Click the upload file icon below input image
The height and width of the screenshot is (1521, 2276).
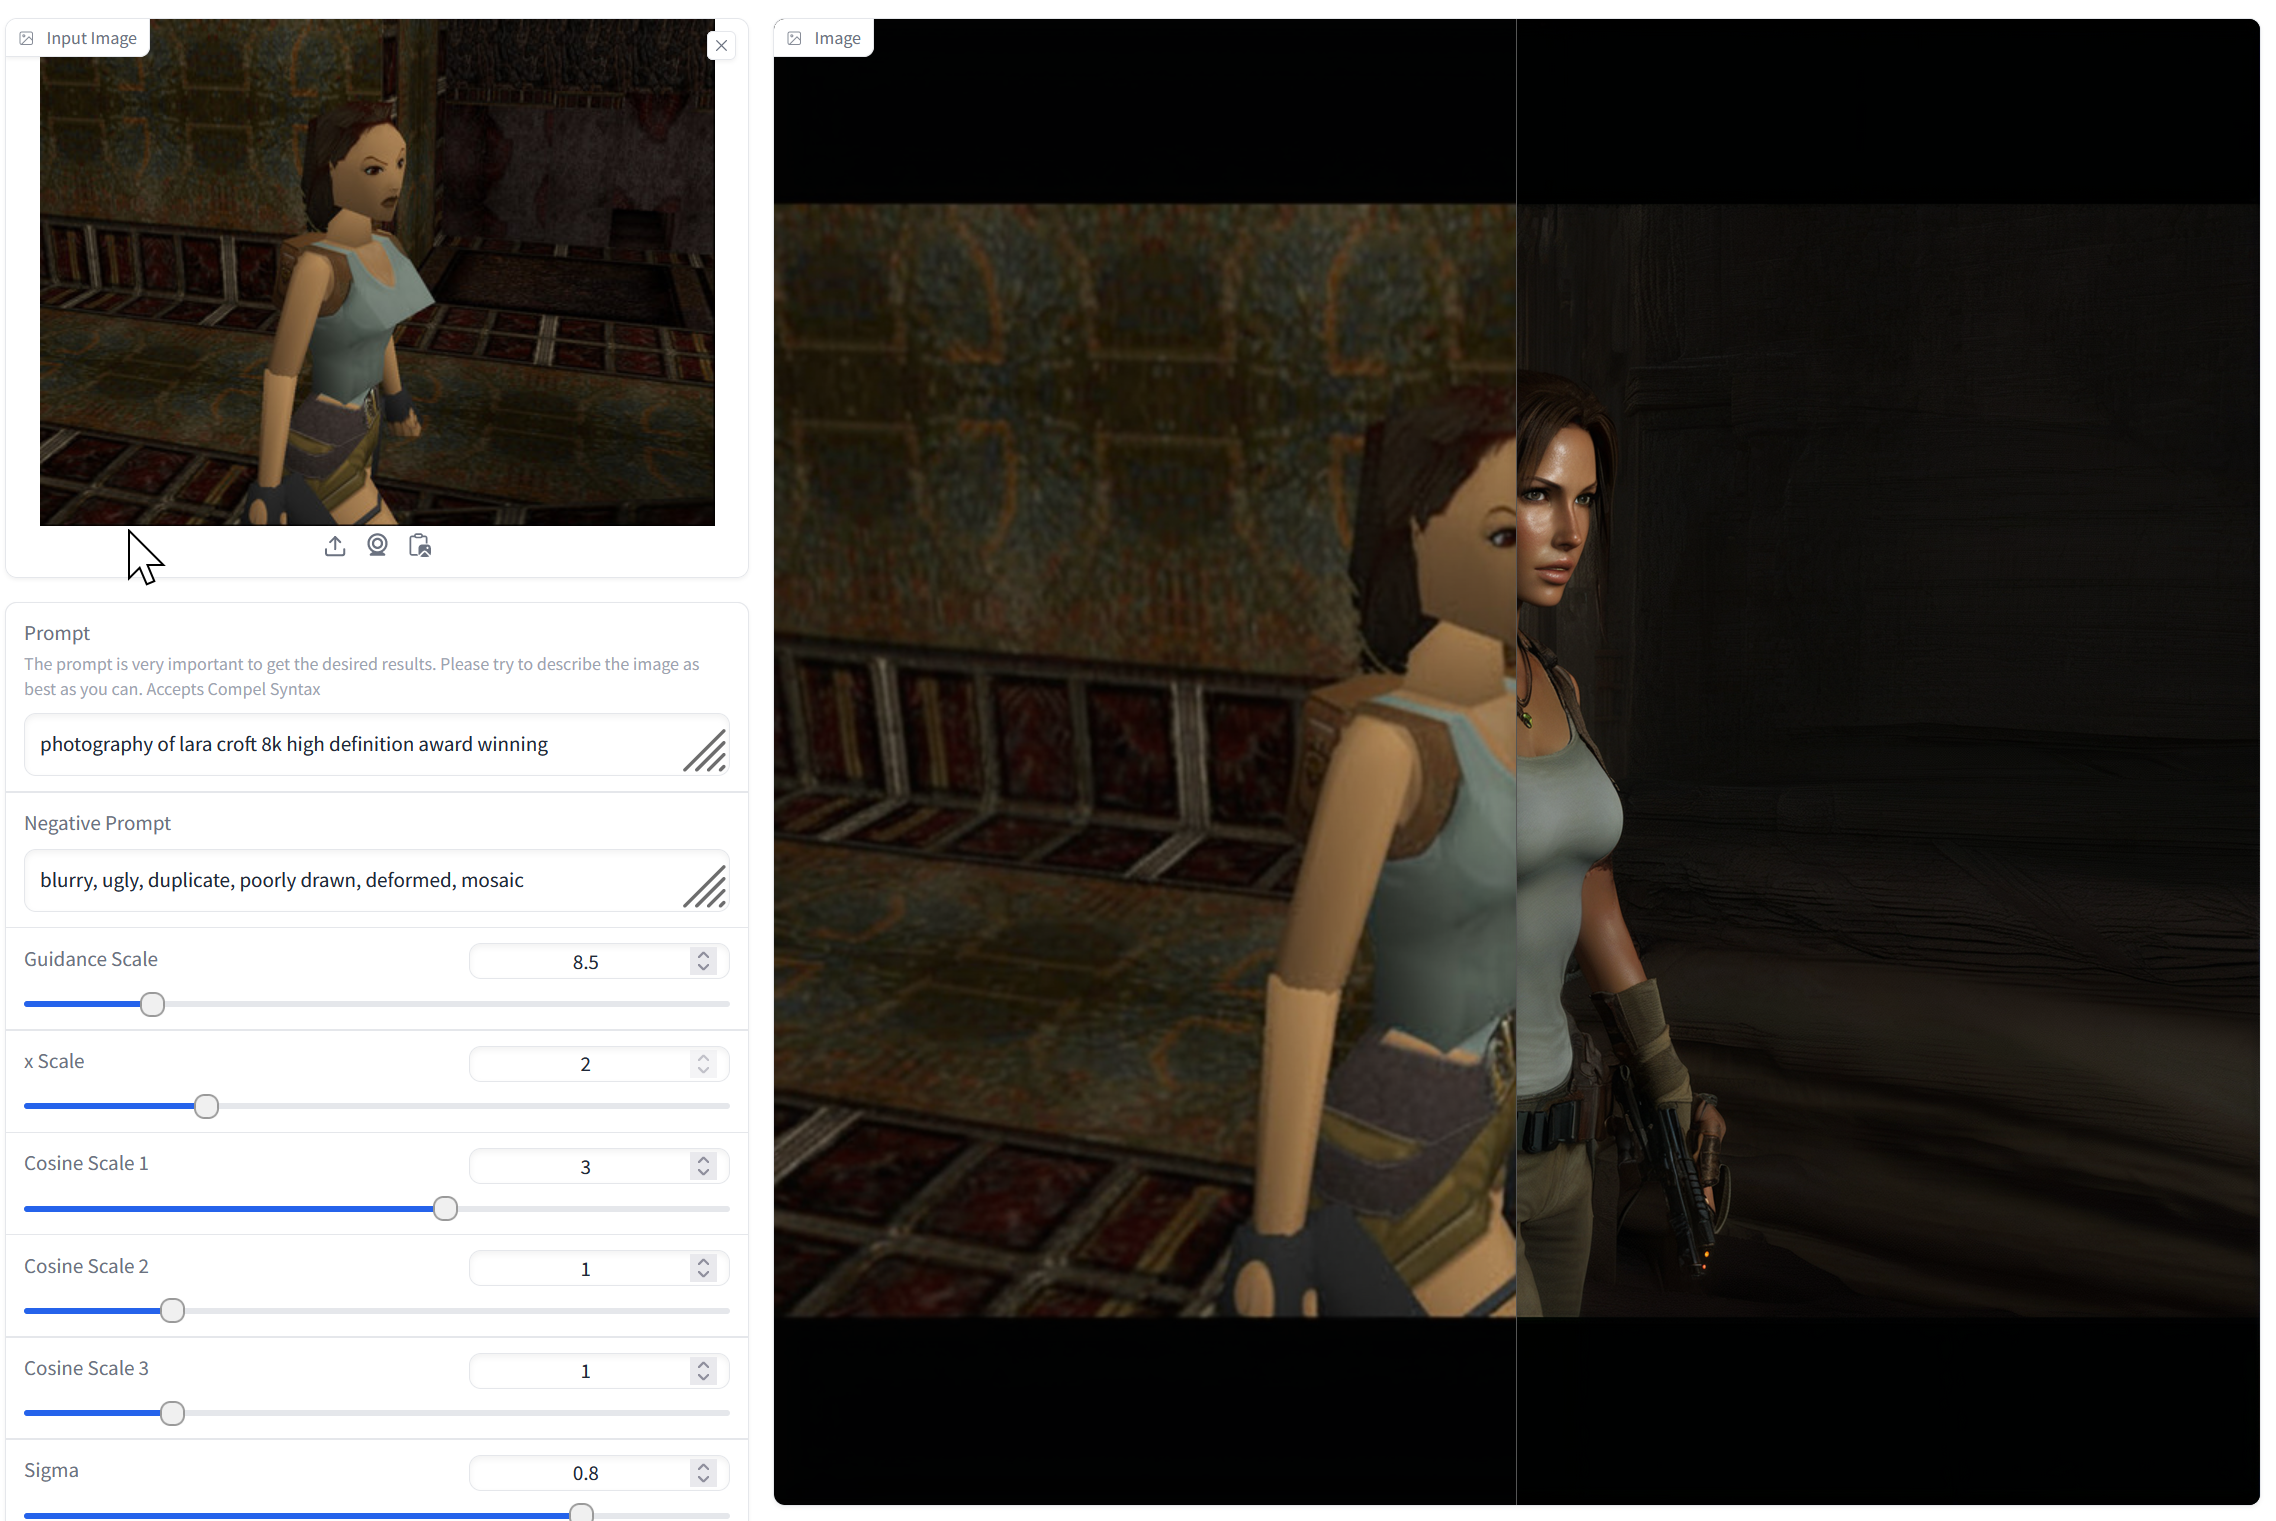coord(335,546)
